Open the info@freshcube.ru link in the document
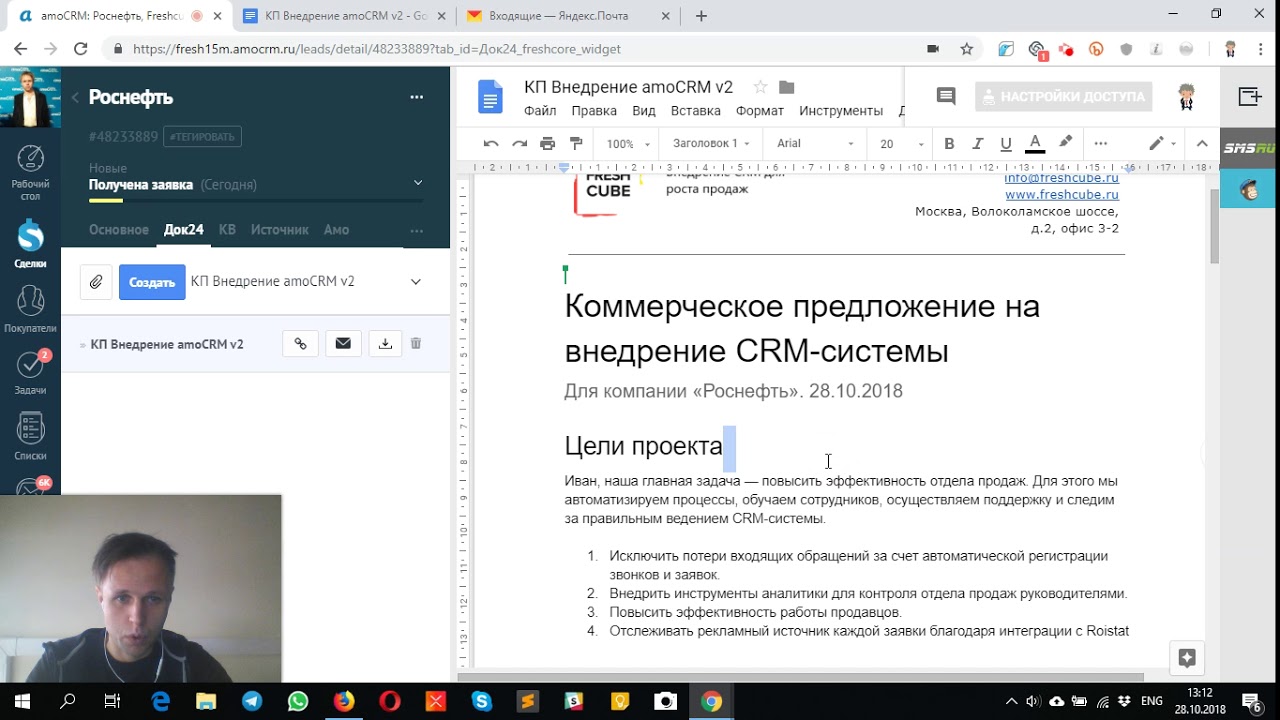Image resolution: width=1280 pixels, height=720 pixels. click(1061, 178)
